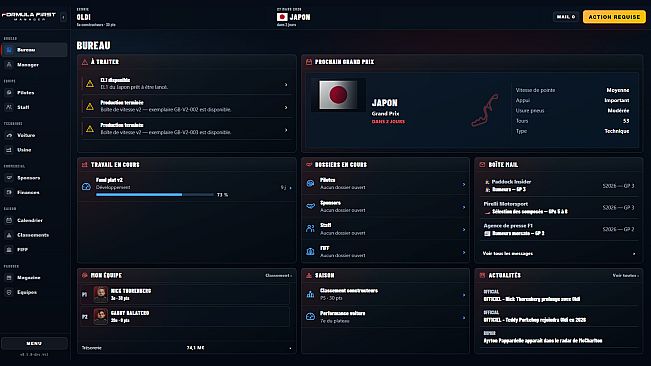Click warning icon of GB-V2-002 alert
The height and width of the screenshot is (366, 651).
(90, 107)
